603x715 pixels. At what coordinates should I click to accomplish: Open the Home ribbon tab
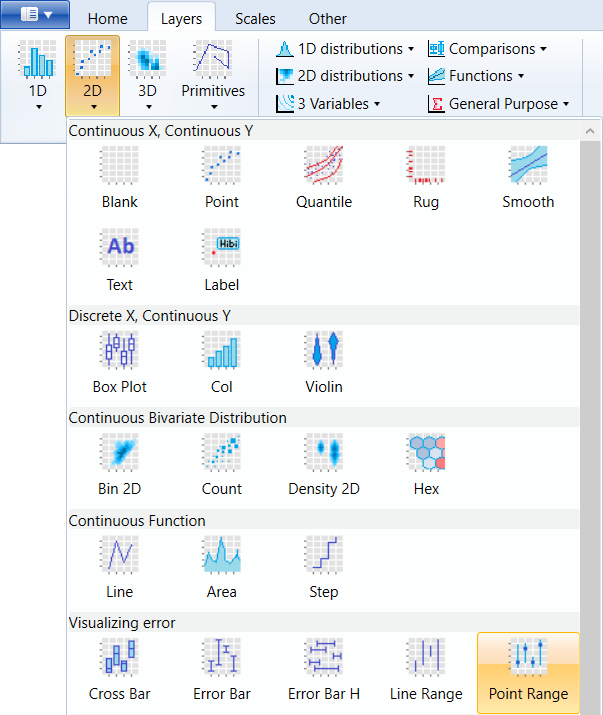point(107,18)
